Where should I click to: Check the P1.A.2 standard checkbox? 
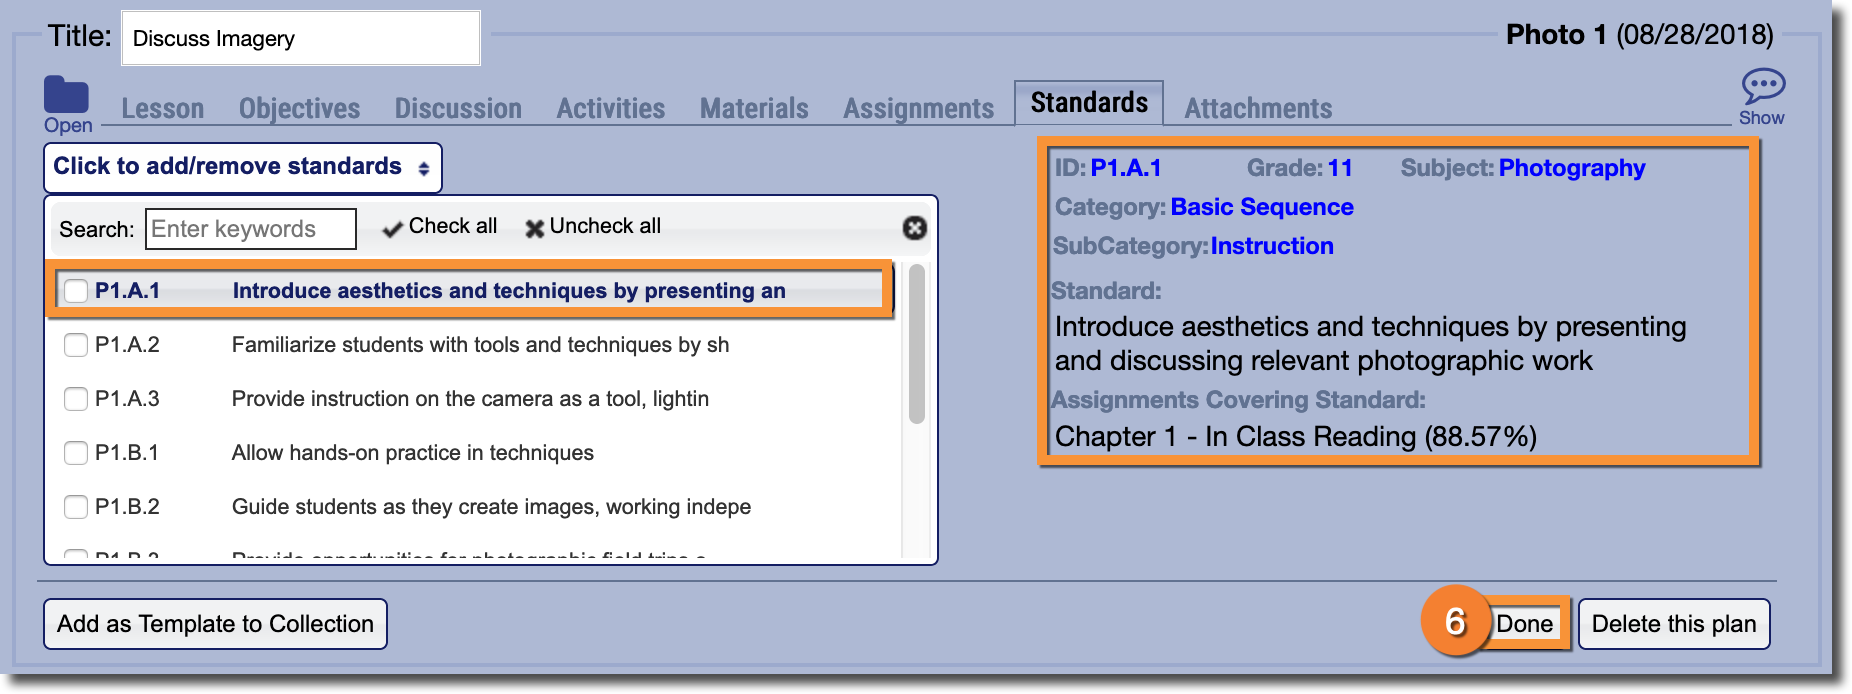pos(76,345)
